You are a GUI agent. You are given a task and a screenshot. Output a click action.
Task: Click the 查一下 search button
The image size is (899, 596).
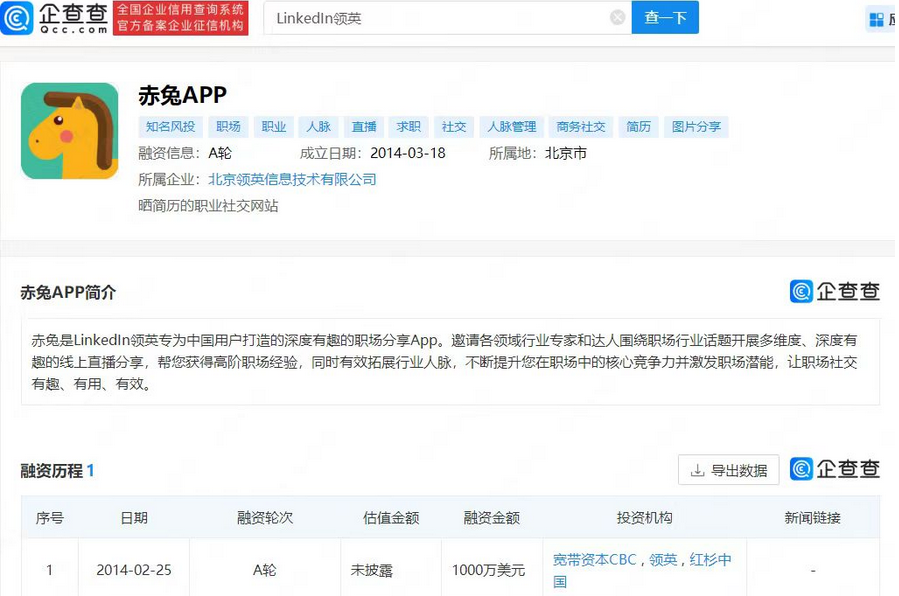(x=665, y=18)
